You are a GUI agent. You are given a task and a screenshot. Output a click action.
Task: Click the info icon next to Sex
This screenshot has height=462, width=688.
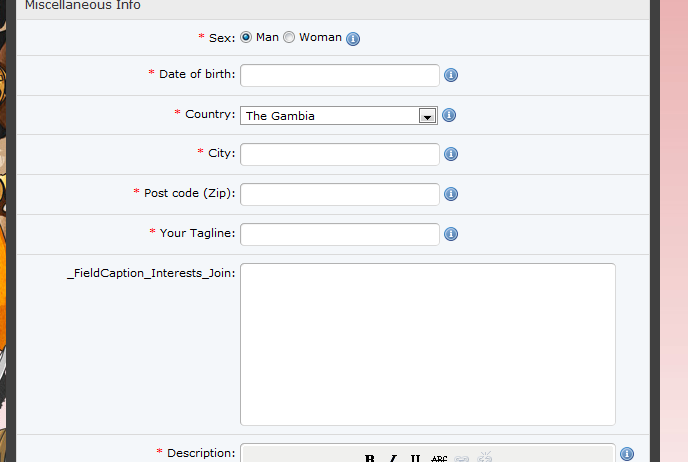tap(353, 39)
